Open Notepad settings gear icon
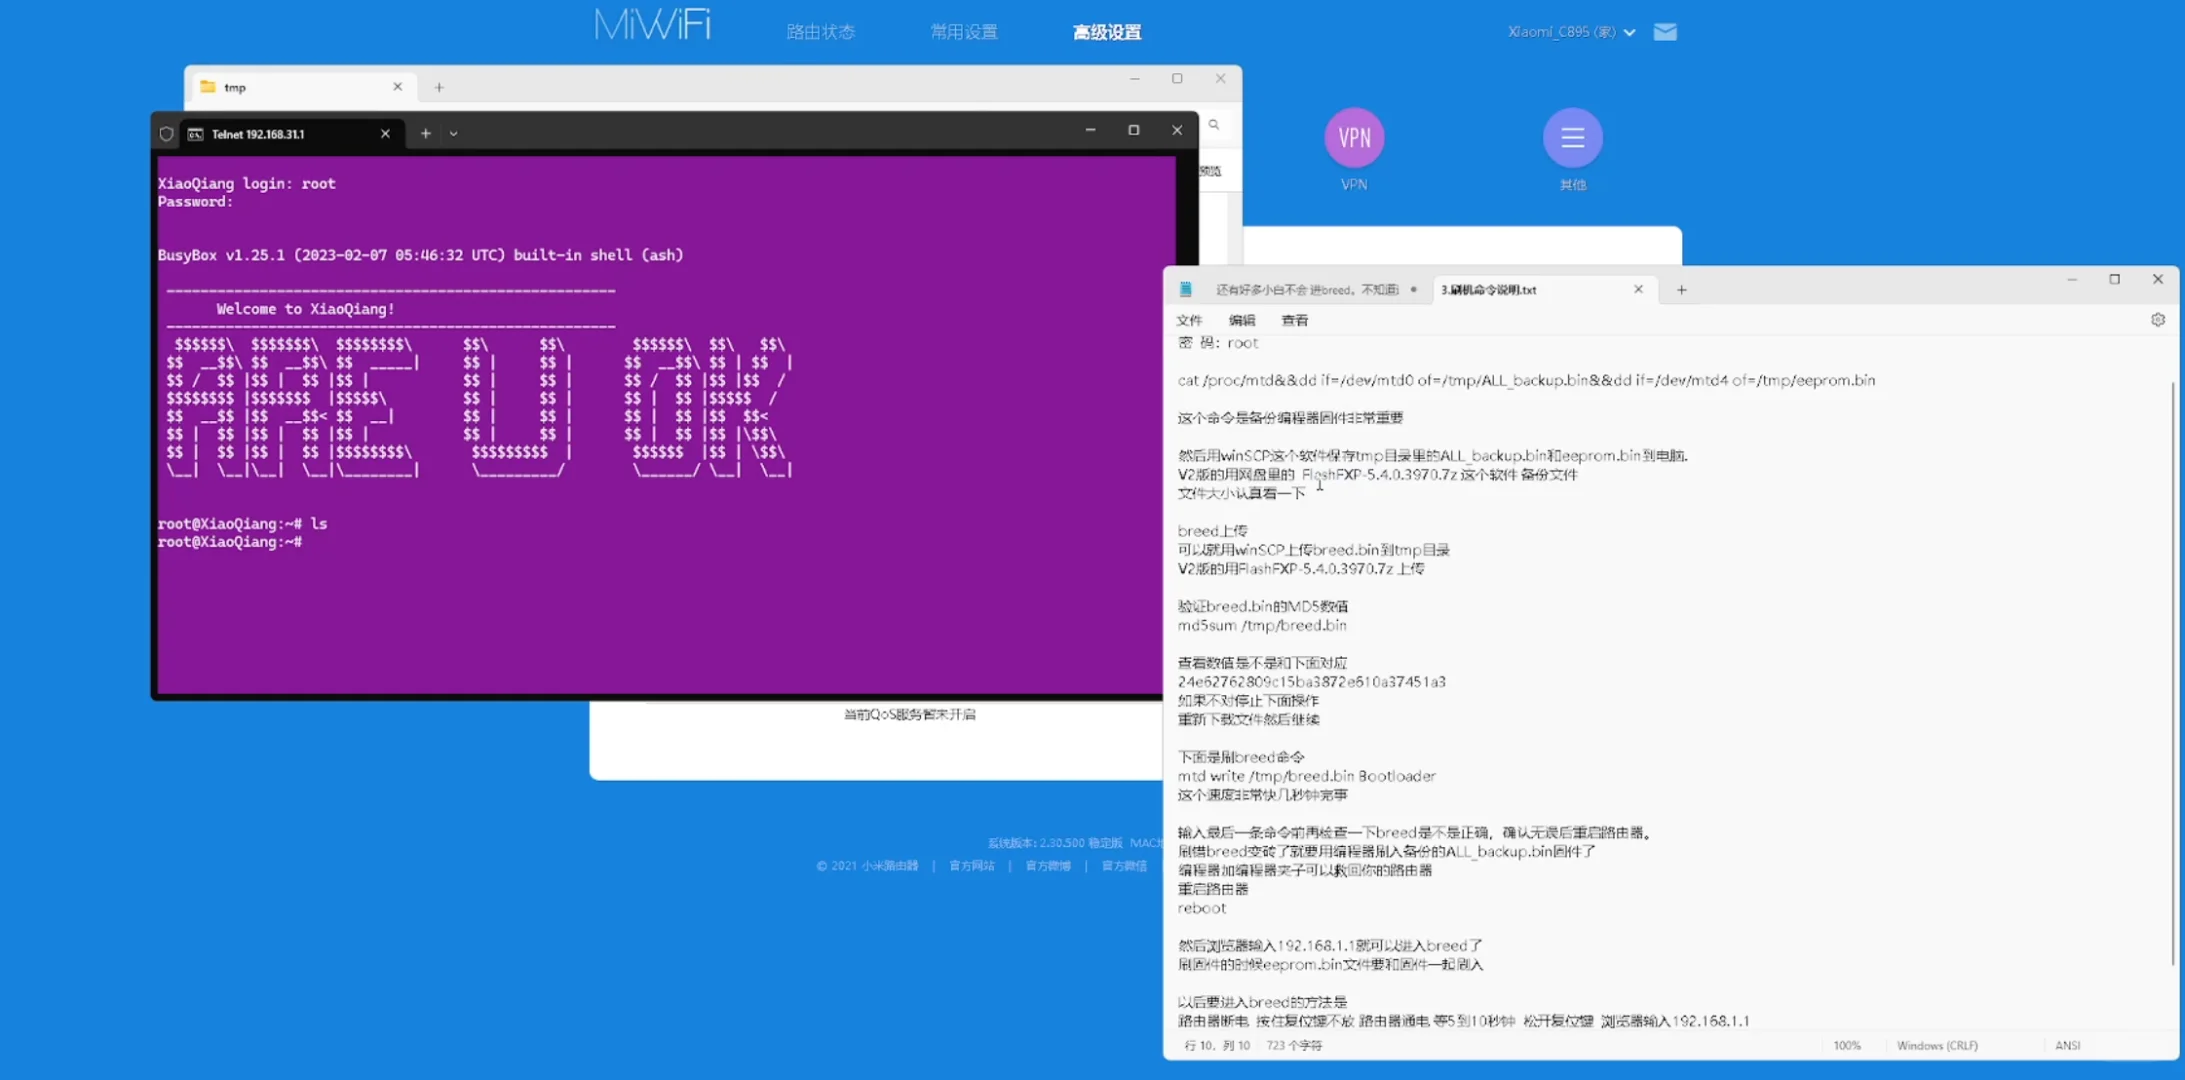 [2157, 320]
